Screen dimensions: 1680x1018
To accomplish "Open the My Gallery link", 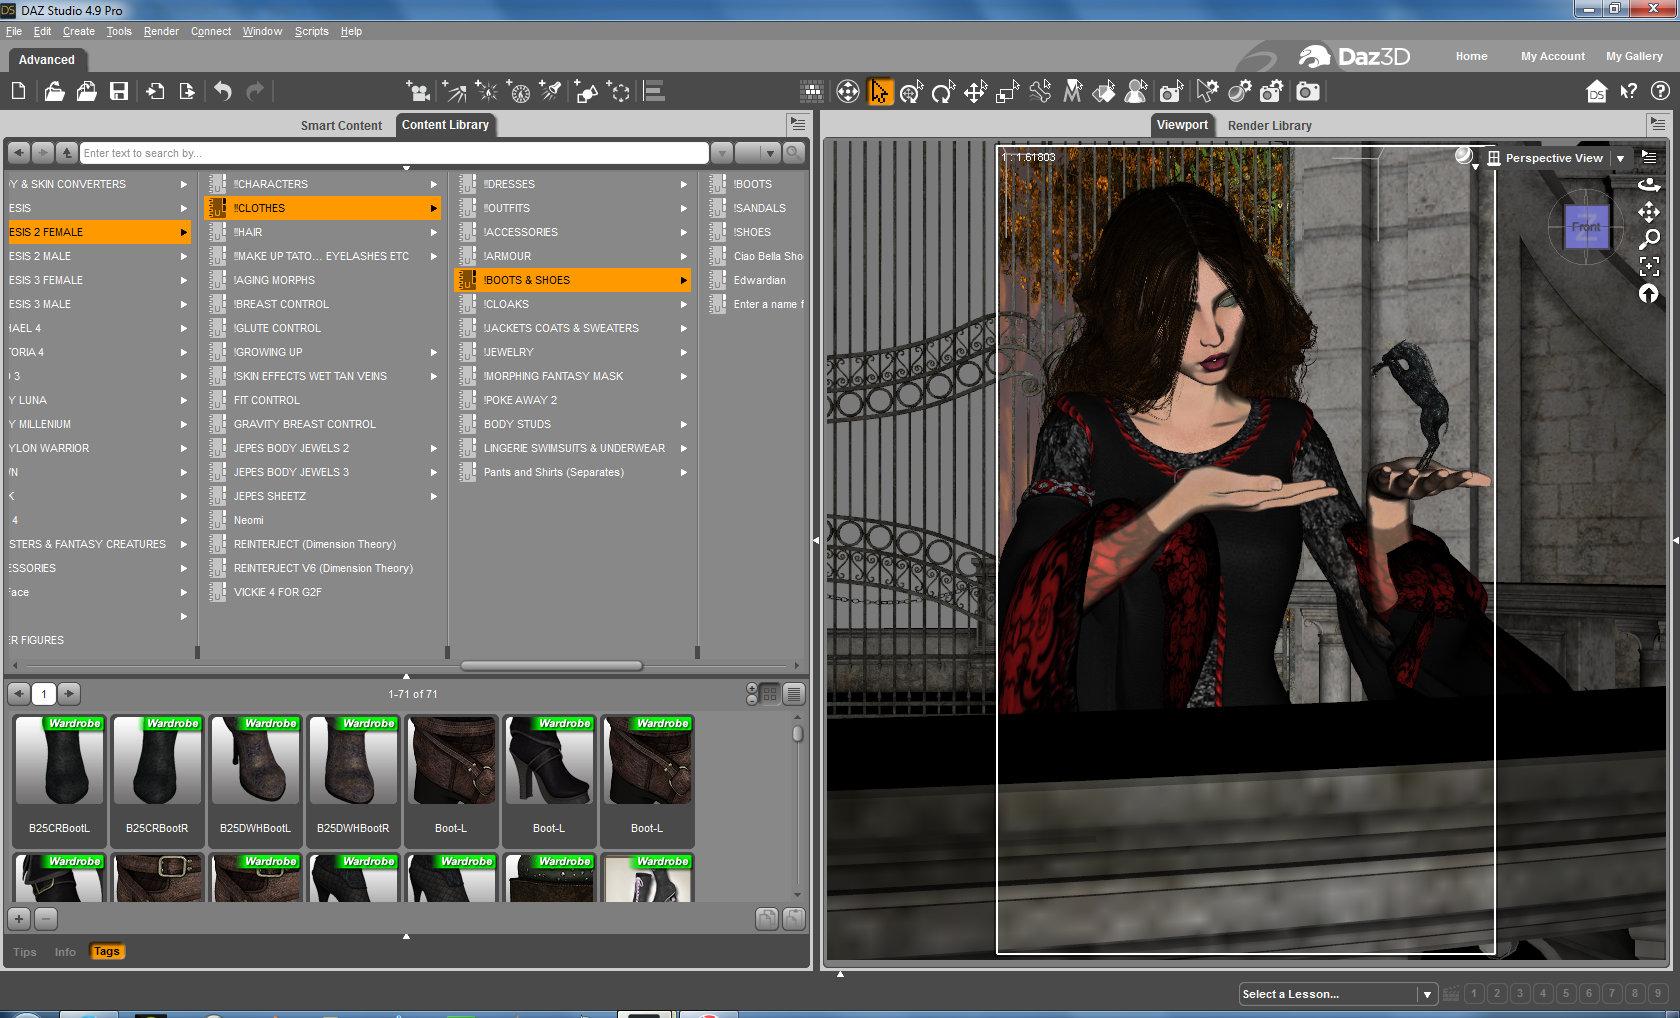I will 1634,56.
